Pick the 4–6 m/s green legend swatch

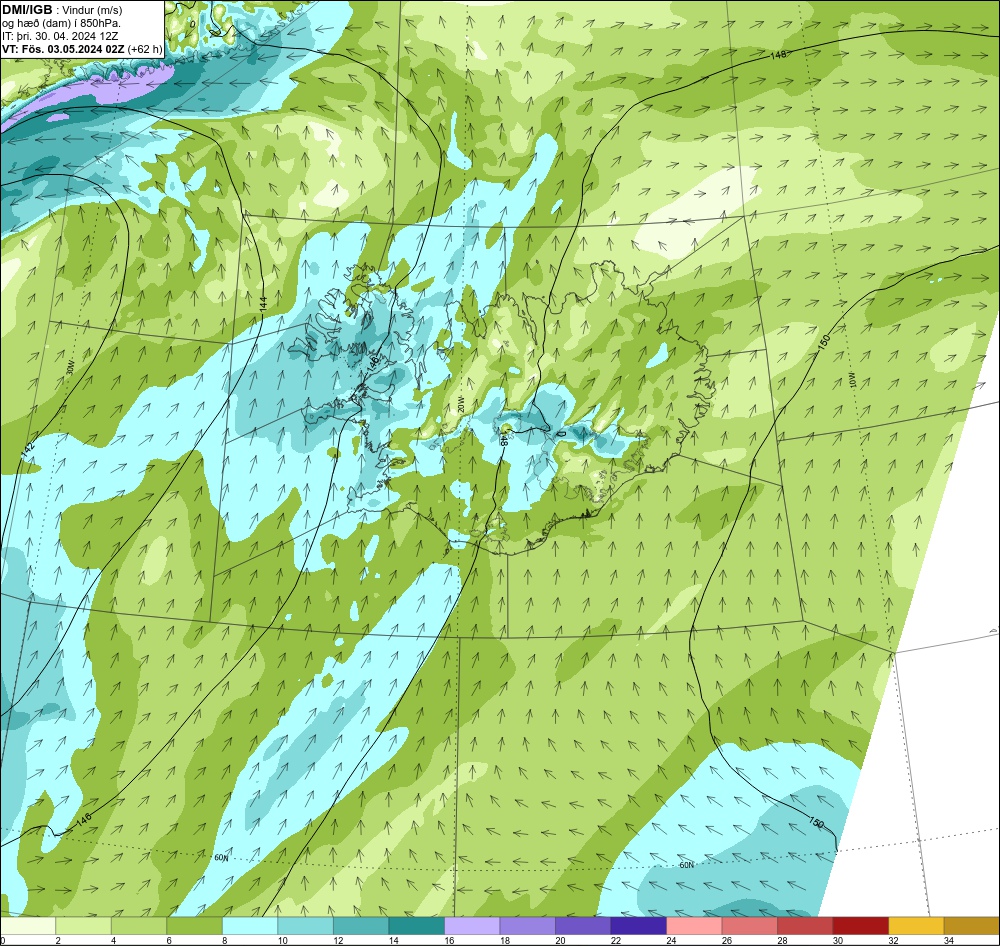[139, 926]
